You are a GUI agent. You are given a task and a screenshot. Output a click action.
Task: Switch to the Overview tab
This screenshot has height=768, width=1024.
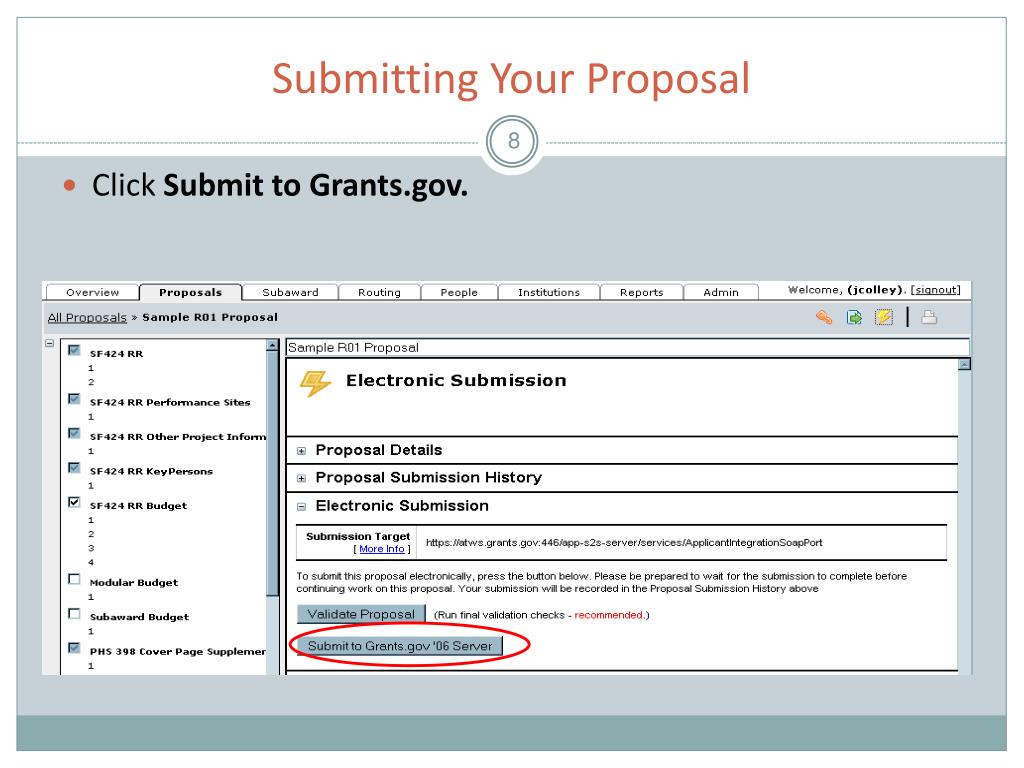click(93, 293)
